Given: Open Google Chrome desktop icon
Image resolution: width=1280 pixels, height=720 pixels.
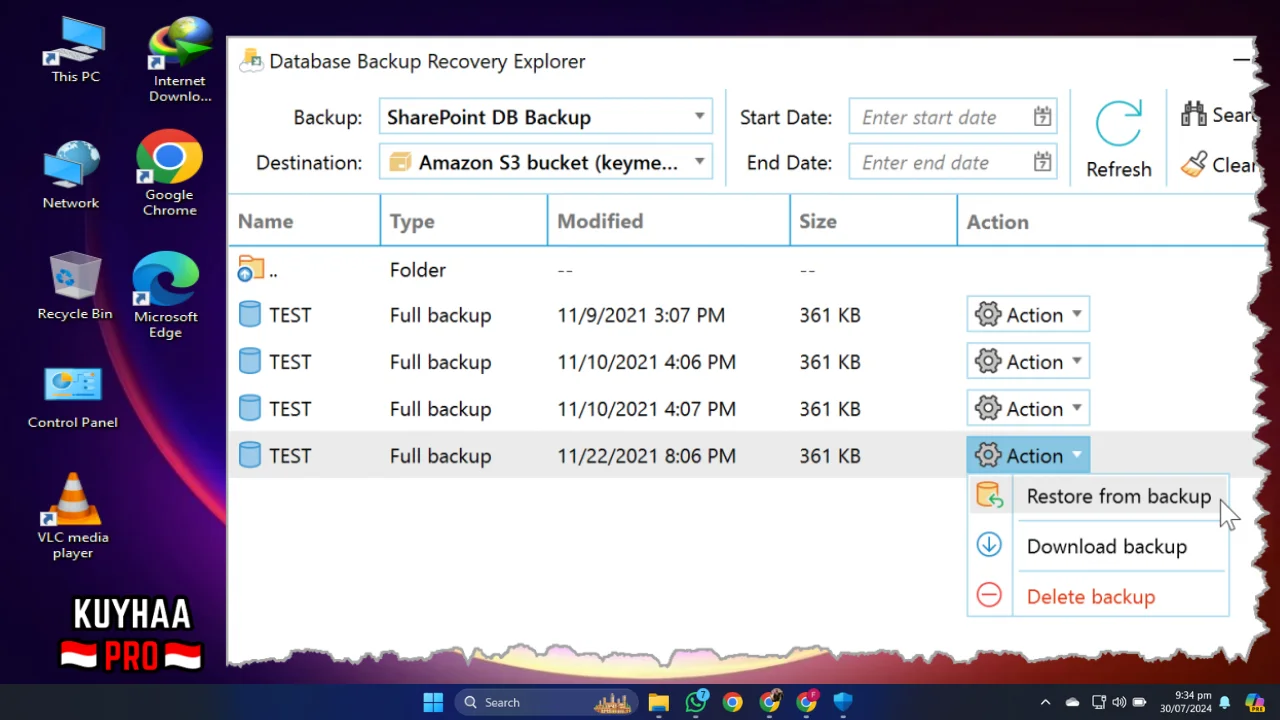Looking at the screenshot, I should 169,174.
